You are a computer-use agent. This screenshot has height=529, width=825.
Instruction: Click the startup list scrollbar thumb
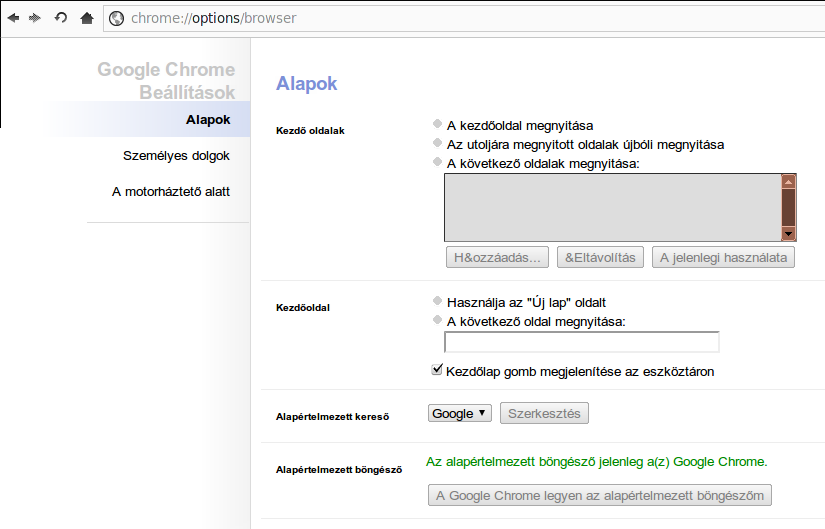[x=788, y=207]
